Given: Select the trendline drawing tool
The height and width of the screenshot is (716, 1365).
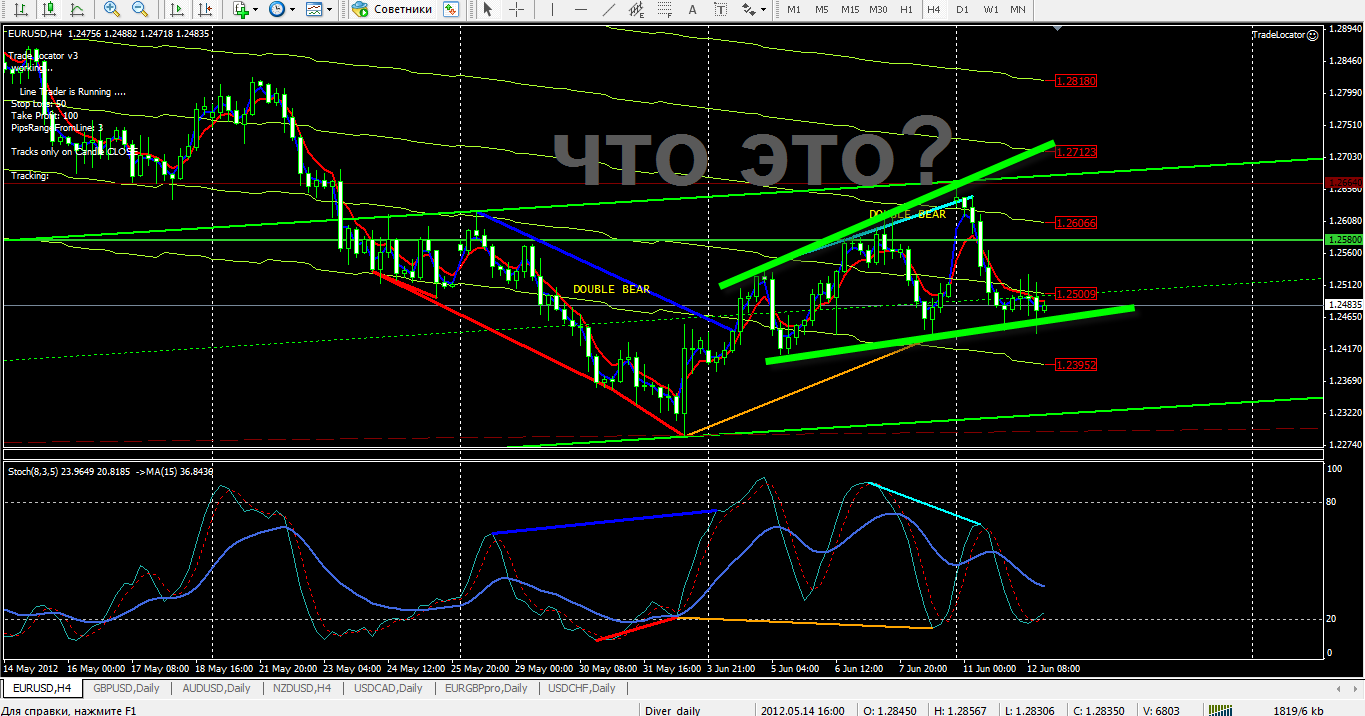Looking at the screenshot, I should pos(608,9).
